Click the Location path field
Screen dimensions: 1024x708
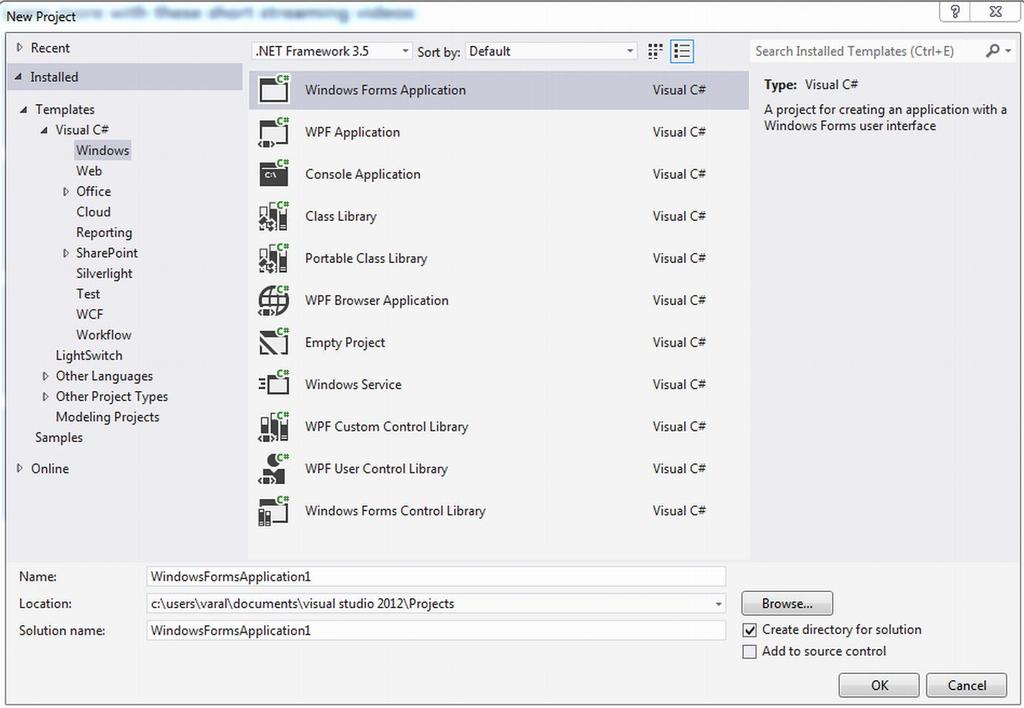click(x=436, y=604)
